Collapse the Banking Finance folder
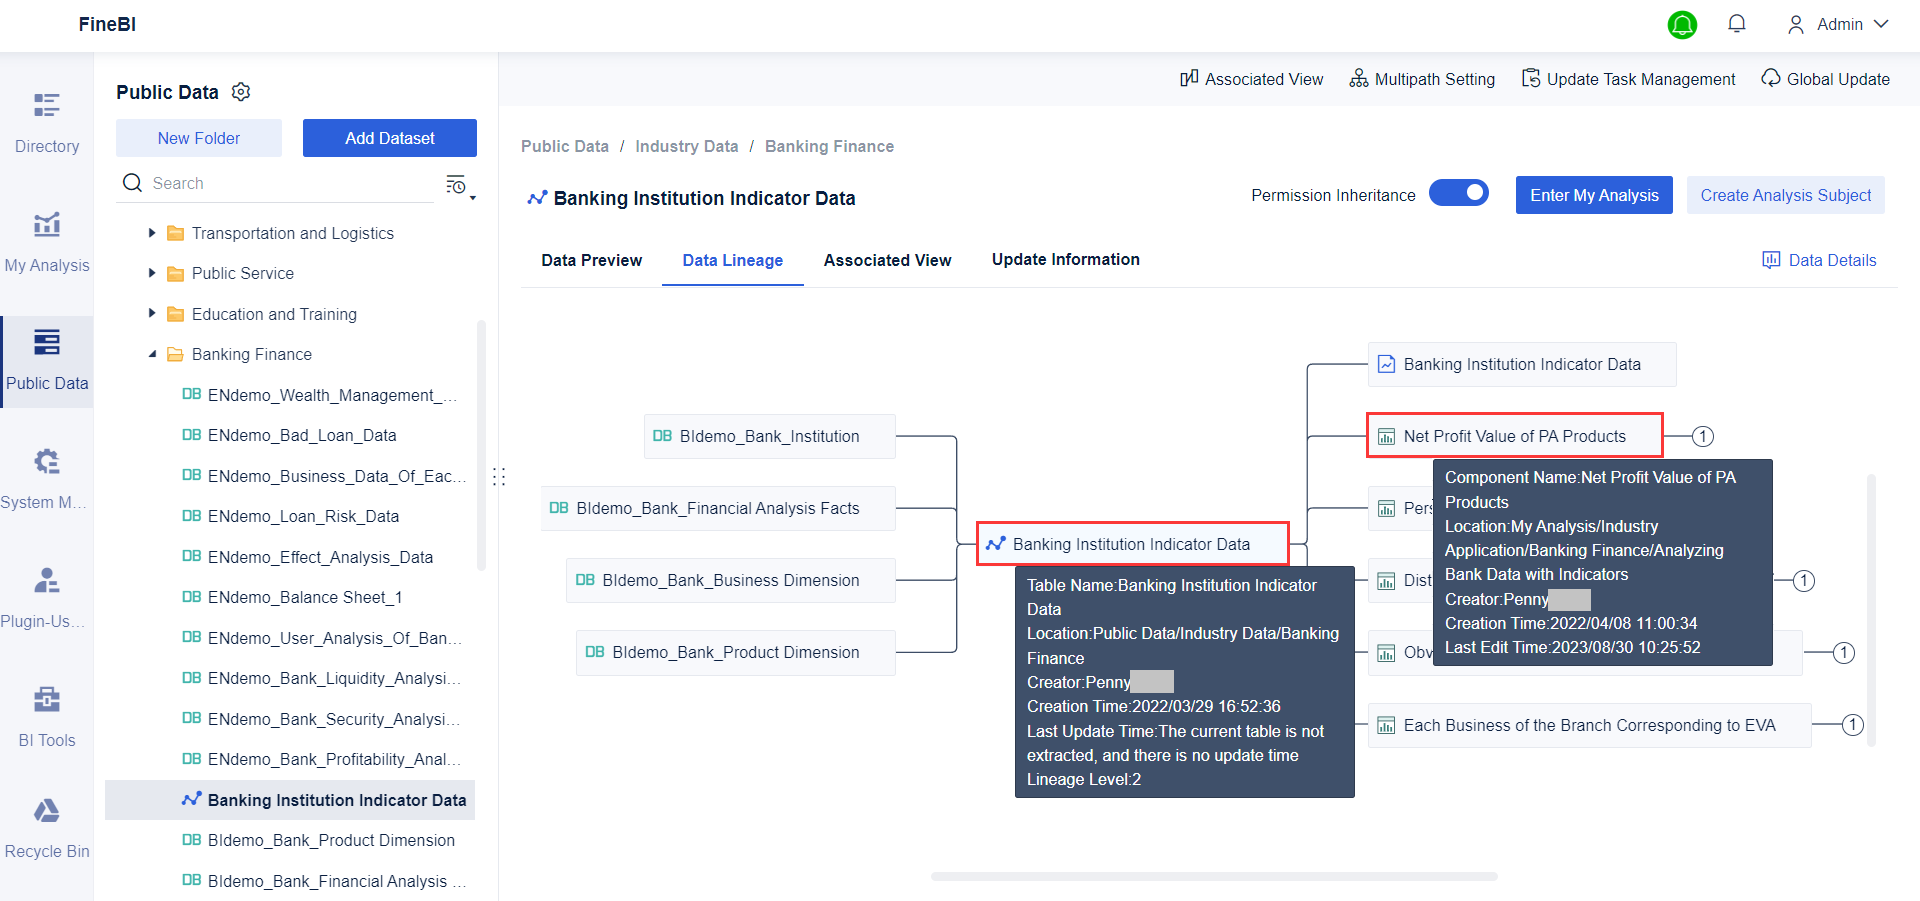The width and height of the screenshot is (1920, 901). [152, 354]
